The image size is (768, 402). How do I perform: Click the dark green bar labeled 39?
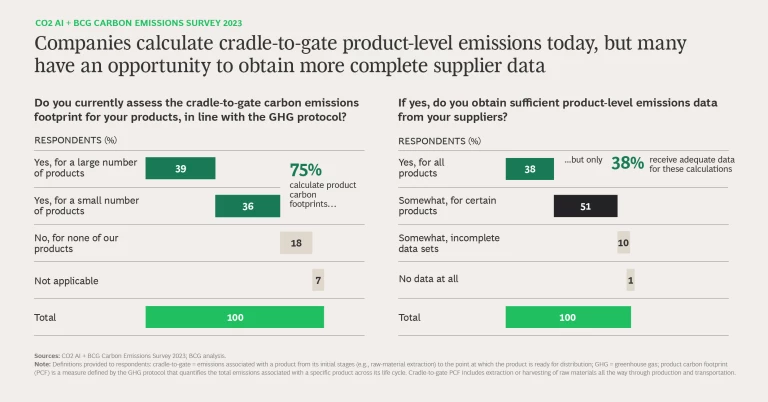[180, 168]
